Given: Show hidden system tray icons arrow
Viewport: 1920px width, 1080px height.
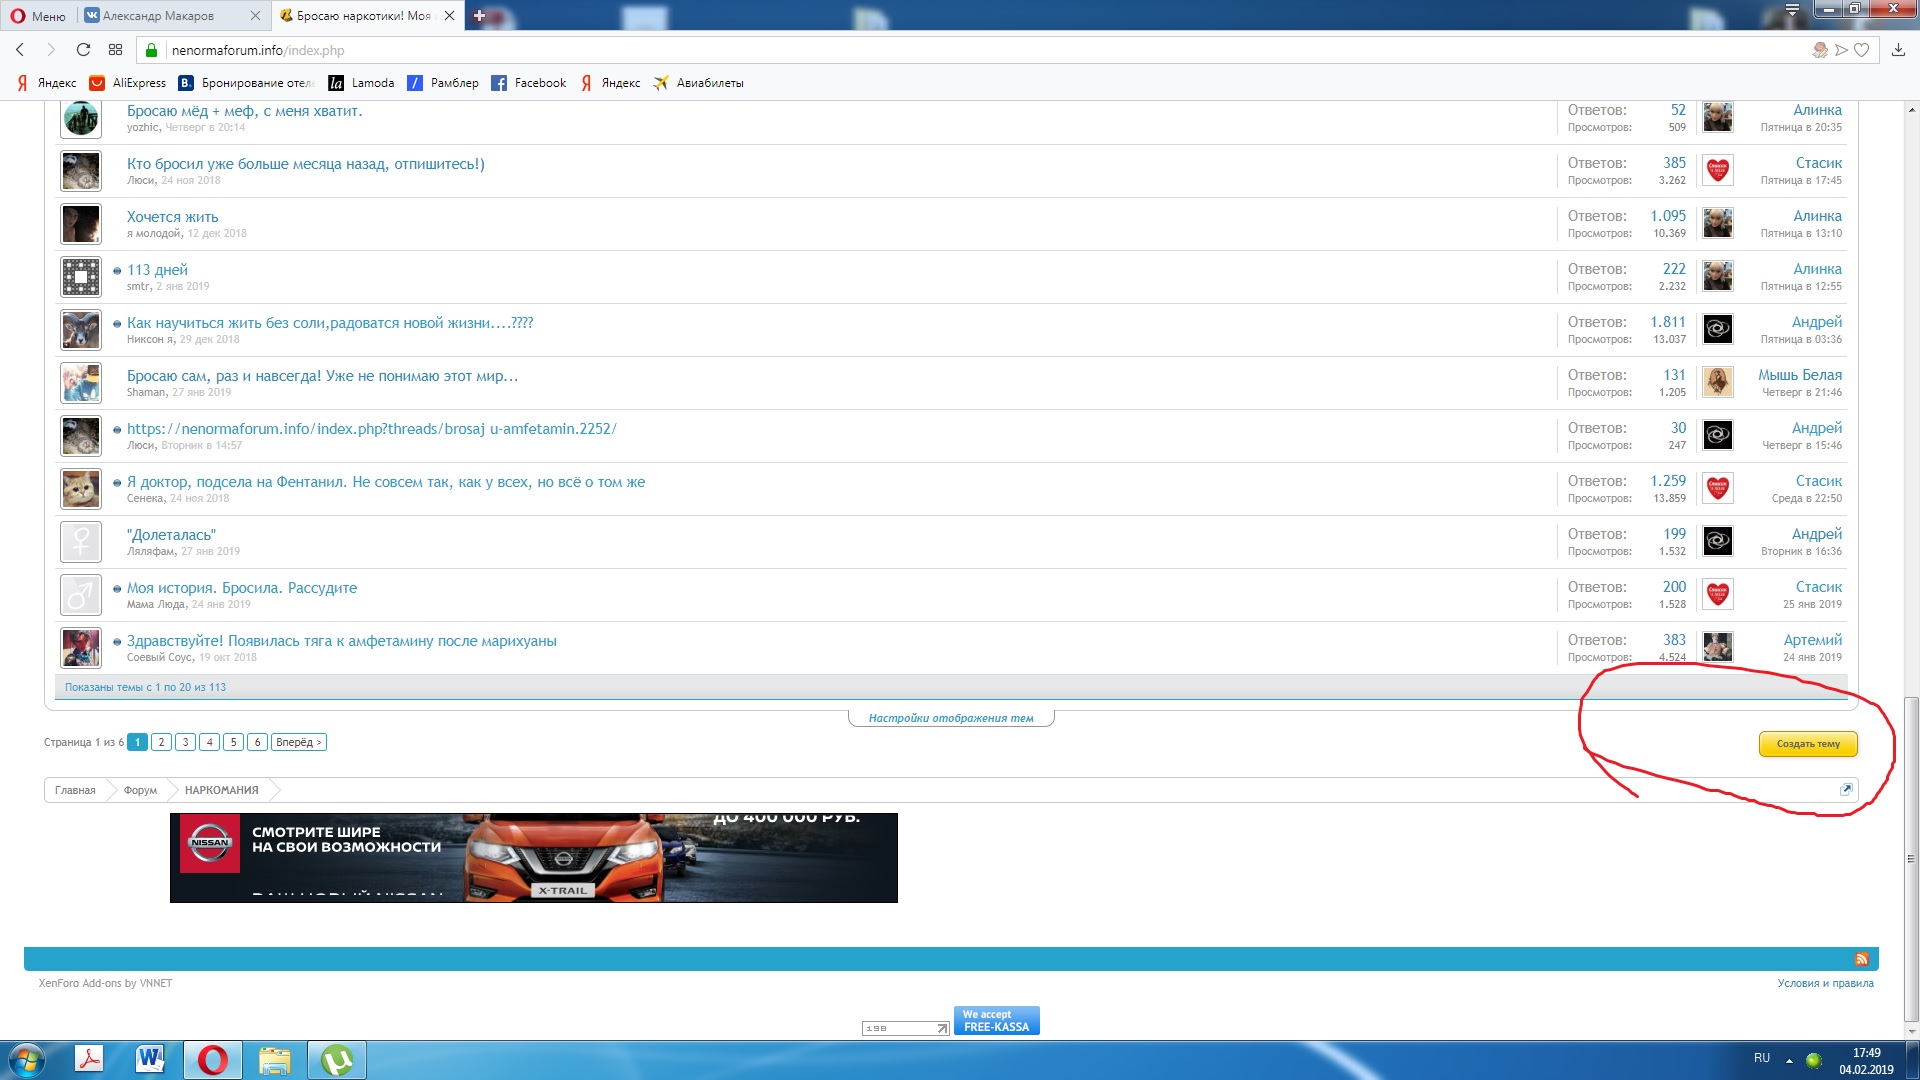Looking at the screenshot, I should pyautogui.click(x=1789, y=1060).
